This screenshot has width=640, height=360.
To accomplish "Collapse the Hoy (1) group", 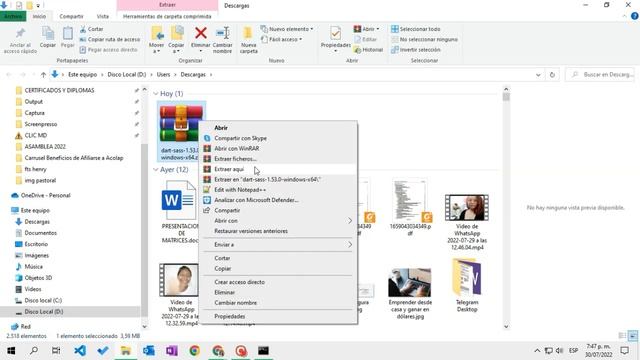I will (156, 94).
